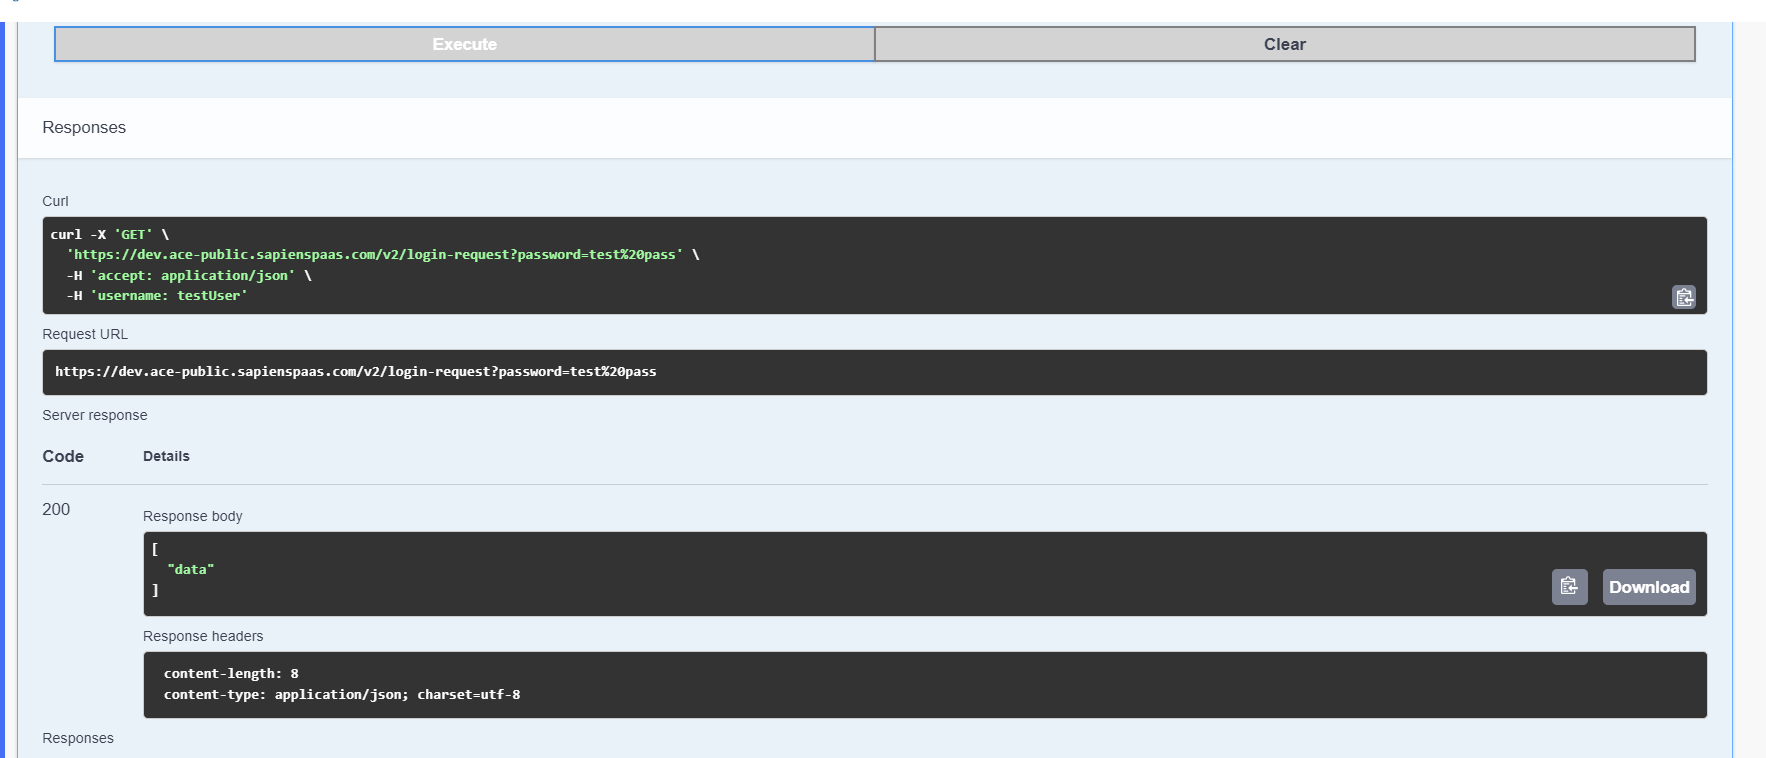The image size is (1766, 758).
Task: Click the curl -X 'GET' first line
Action: click(109, 235)
